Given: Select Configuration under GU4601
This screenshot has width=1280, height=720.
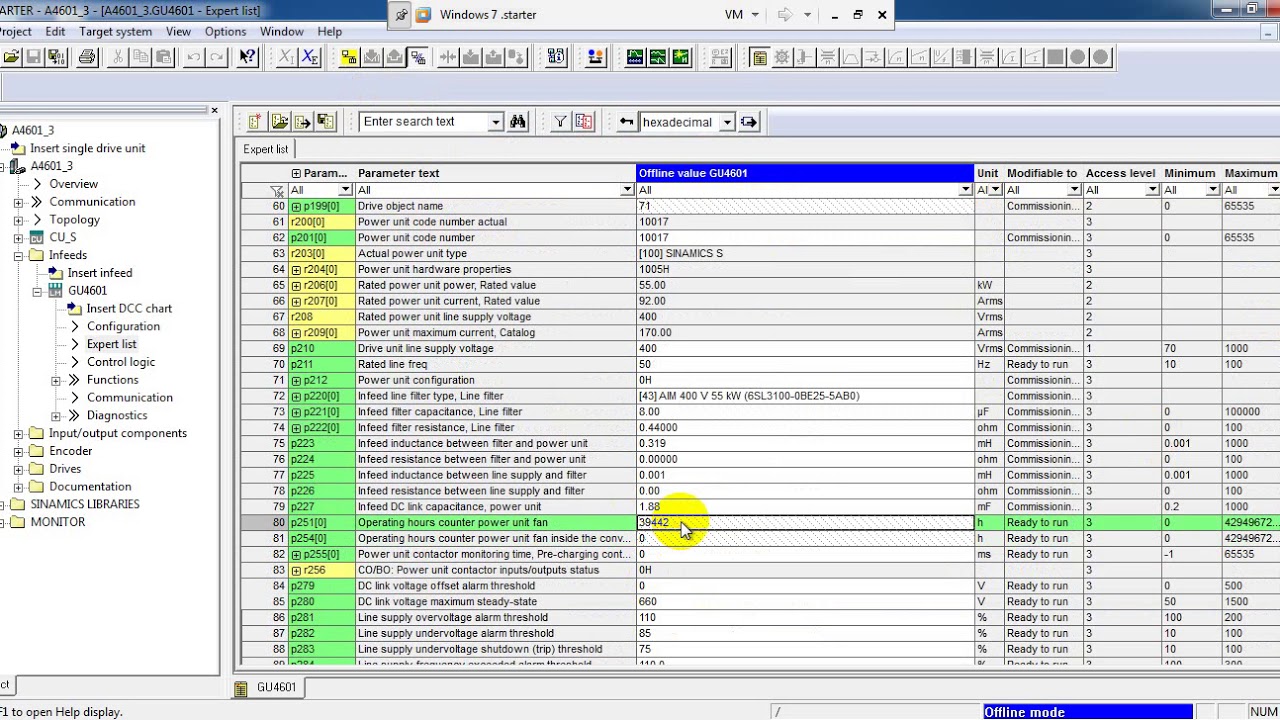Looking at the screenshot, I should point(123,327).
